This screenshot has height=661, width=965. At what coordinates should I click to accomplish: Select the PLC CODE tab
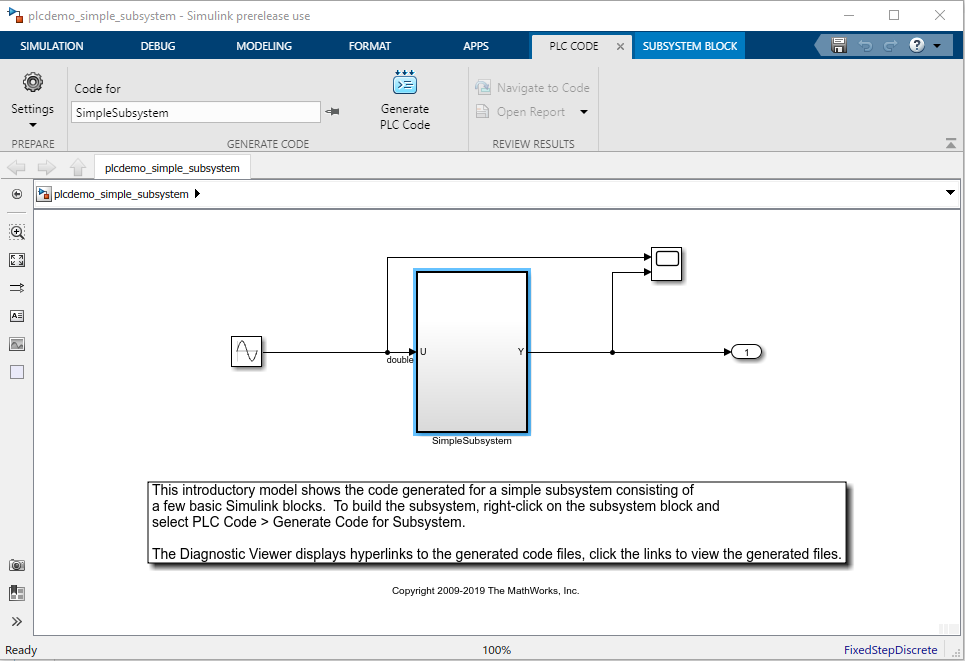tap(574, 46)
